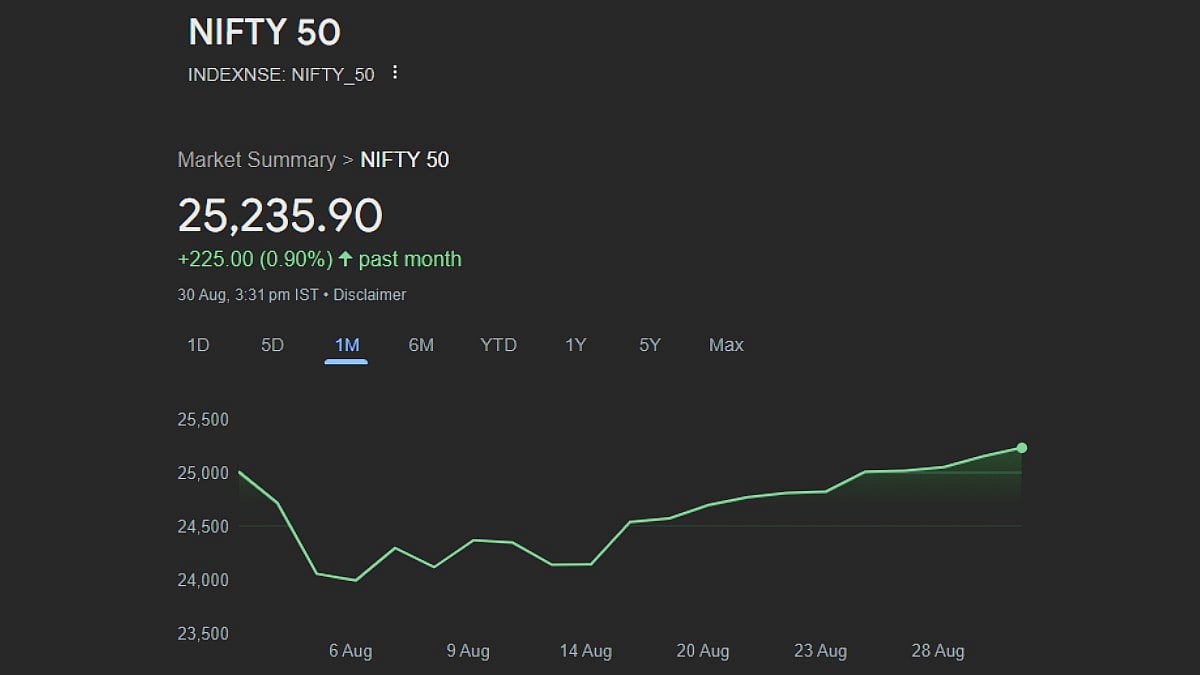Click the NIFTY 50 breadcrumb text
The image size is (1200, 675).
(x=404, y=160)
